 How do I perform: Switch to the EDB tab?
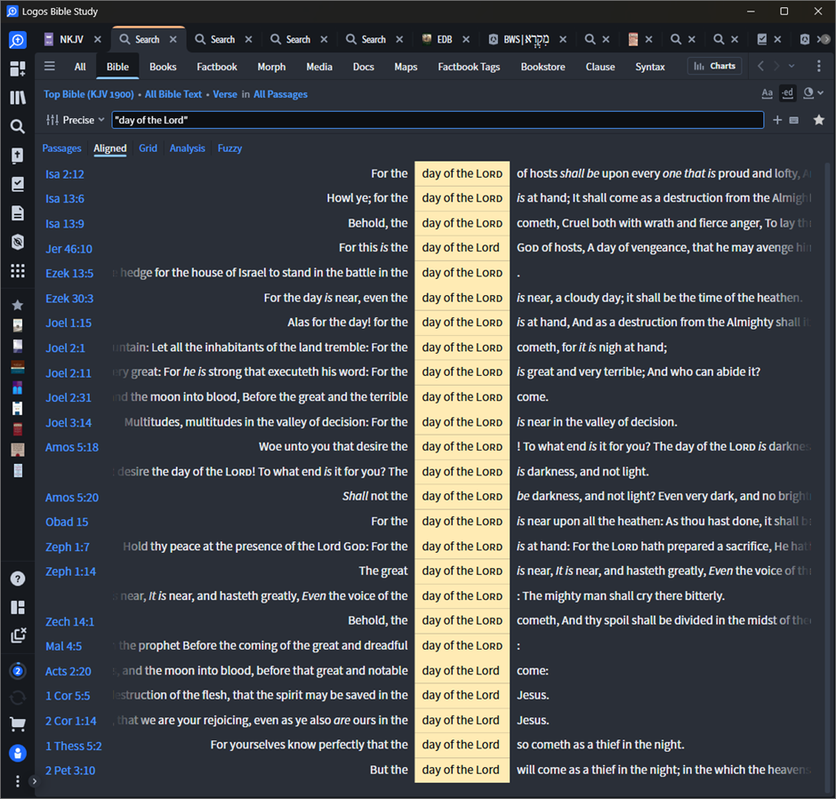(438, 39)
